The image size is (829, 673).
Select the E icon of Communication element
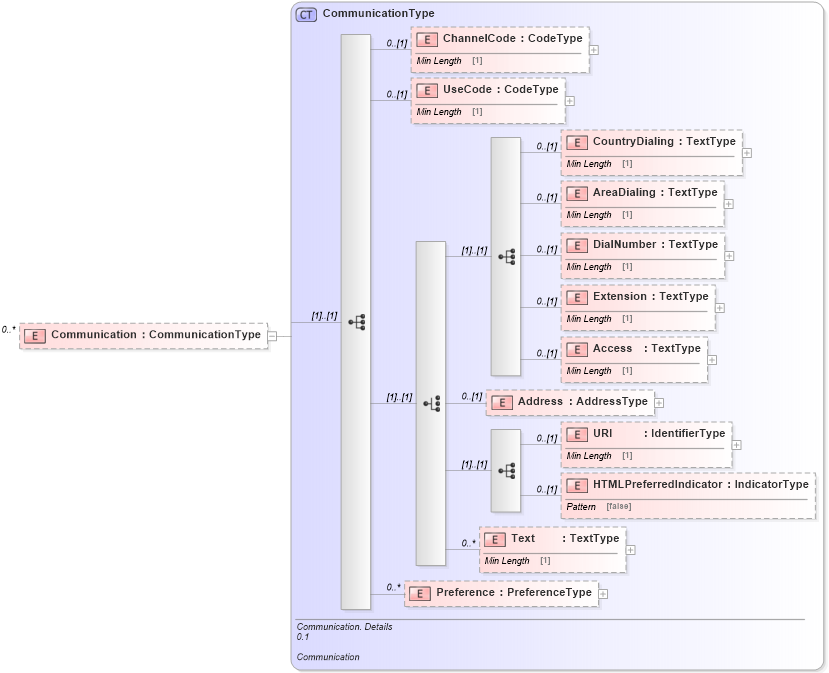point(35,334)
